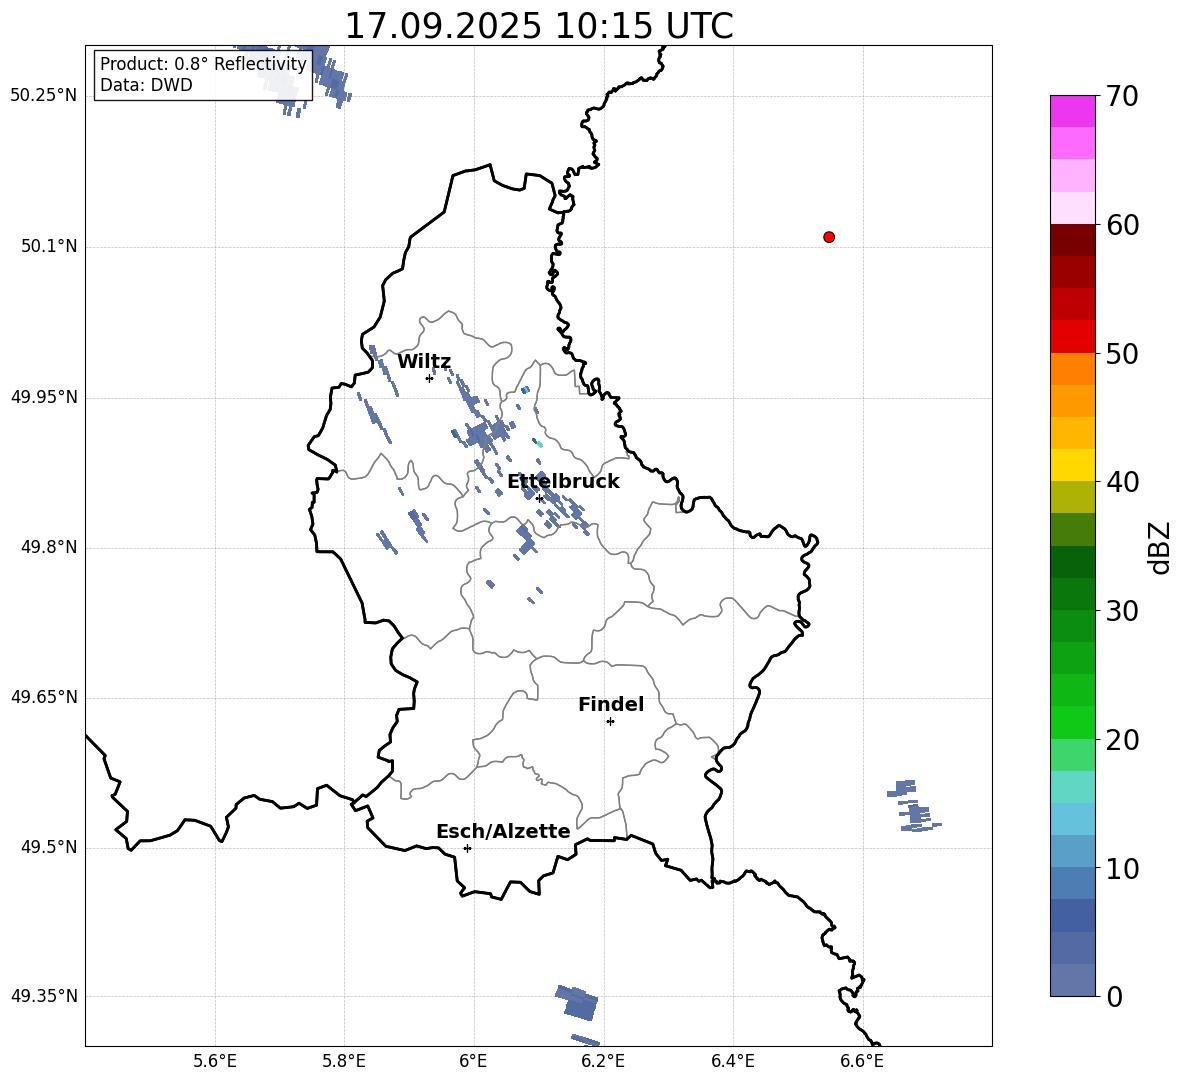The image size is (1184, 1081).
Task: Click 'Product: 0.8° Reflectivity' legend text
Action: pyautogui.click(x=203, y=63)
